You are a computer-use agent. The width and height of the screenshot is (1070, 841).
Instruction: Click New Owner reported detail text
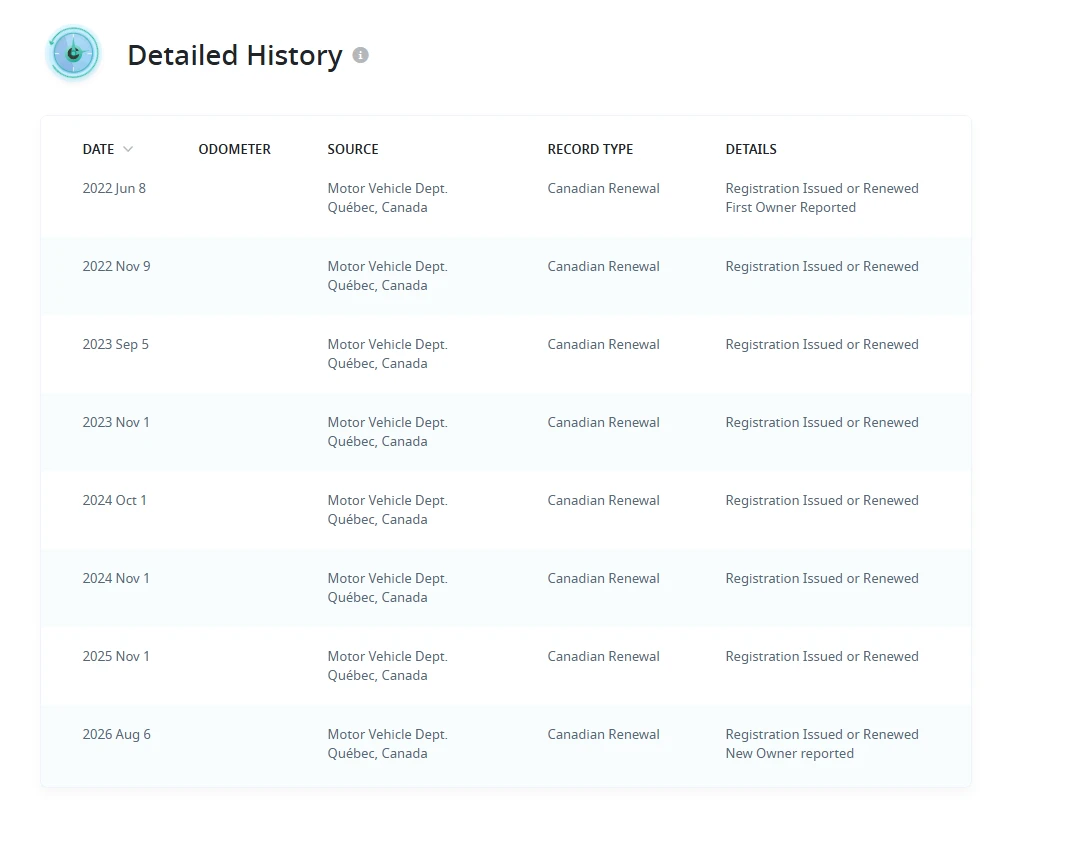(790, 754)
